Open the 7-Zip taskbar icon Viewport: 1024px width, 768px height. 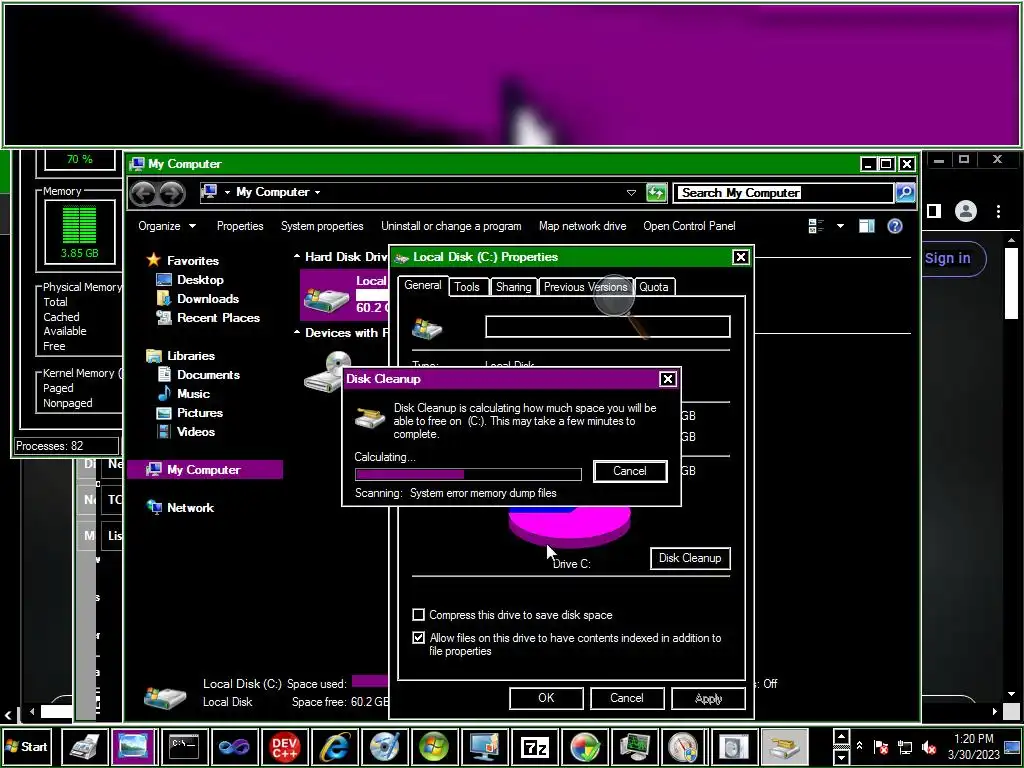coord(535,746)
